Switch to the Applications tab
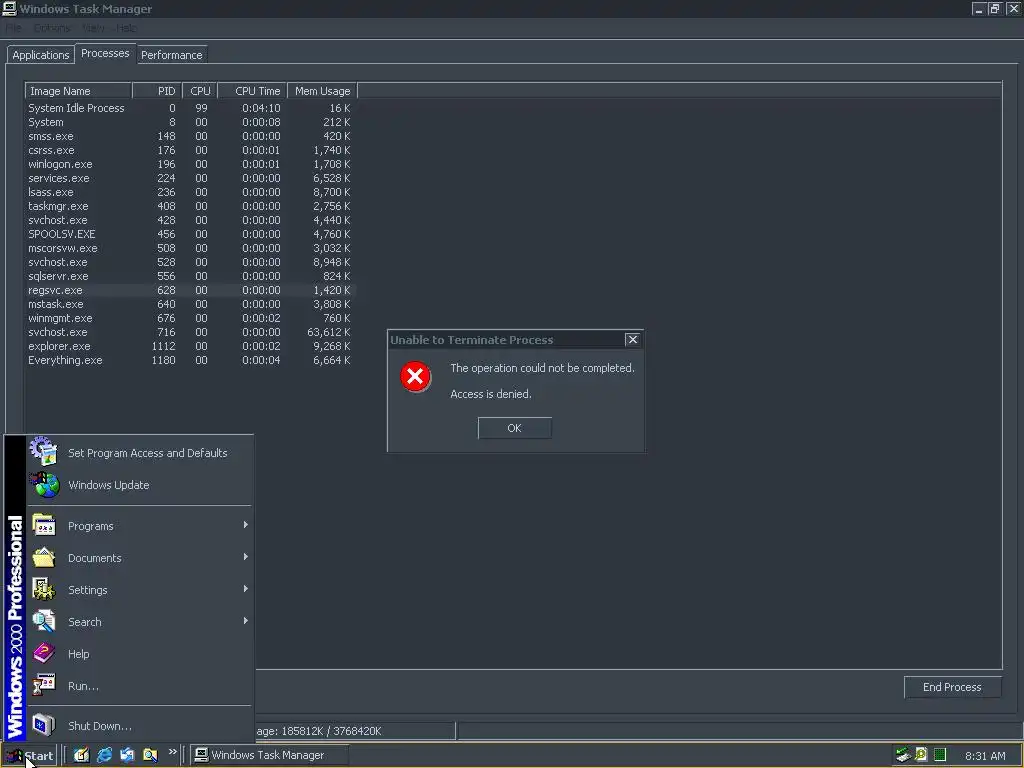 pos(40,55)
